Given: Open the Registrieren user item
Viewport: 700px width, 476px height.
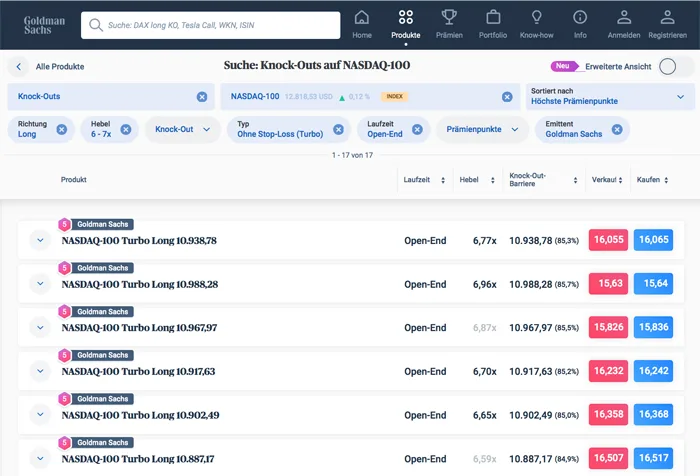Looking at the screenshot, I should click(667, 25).
